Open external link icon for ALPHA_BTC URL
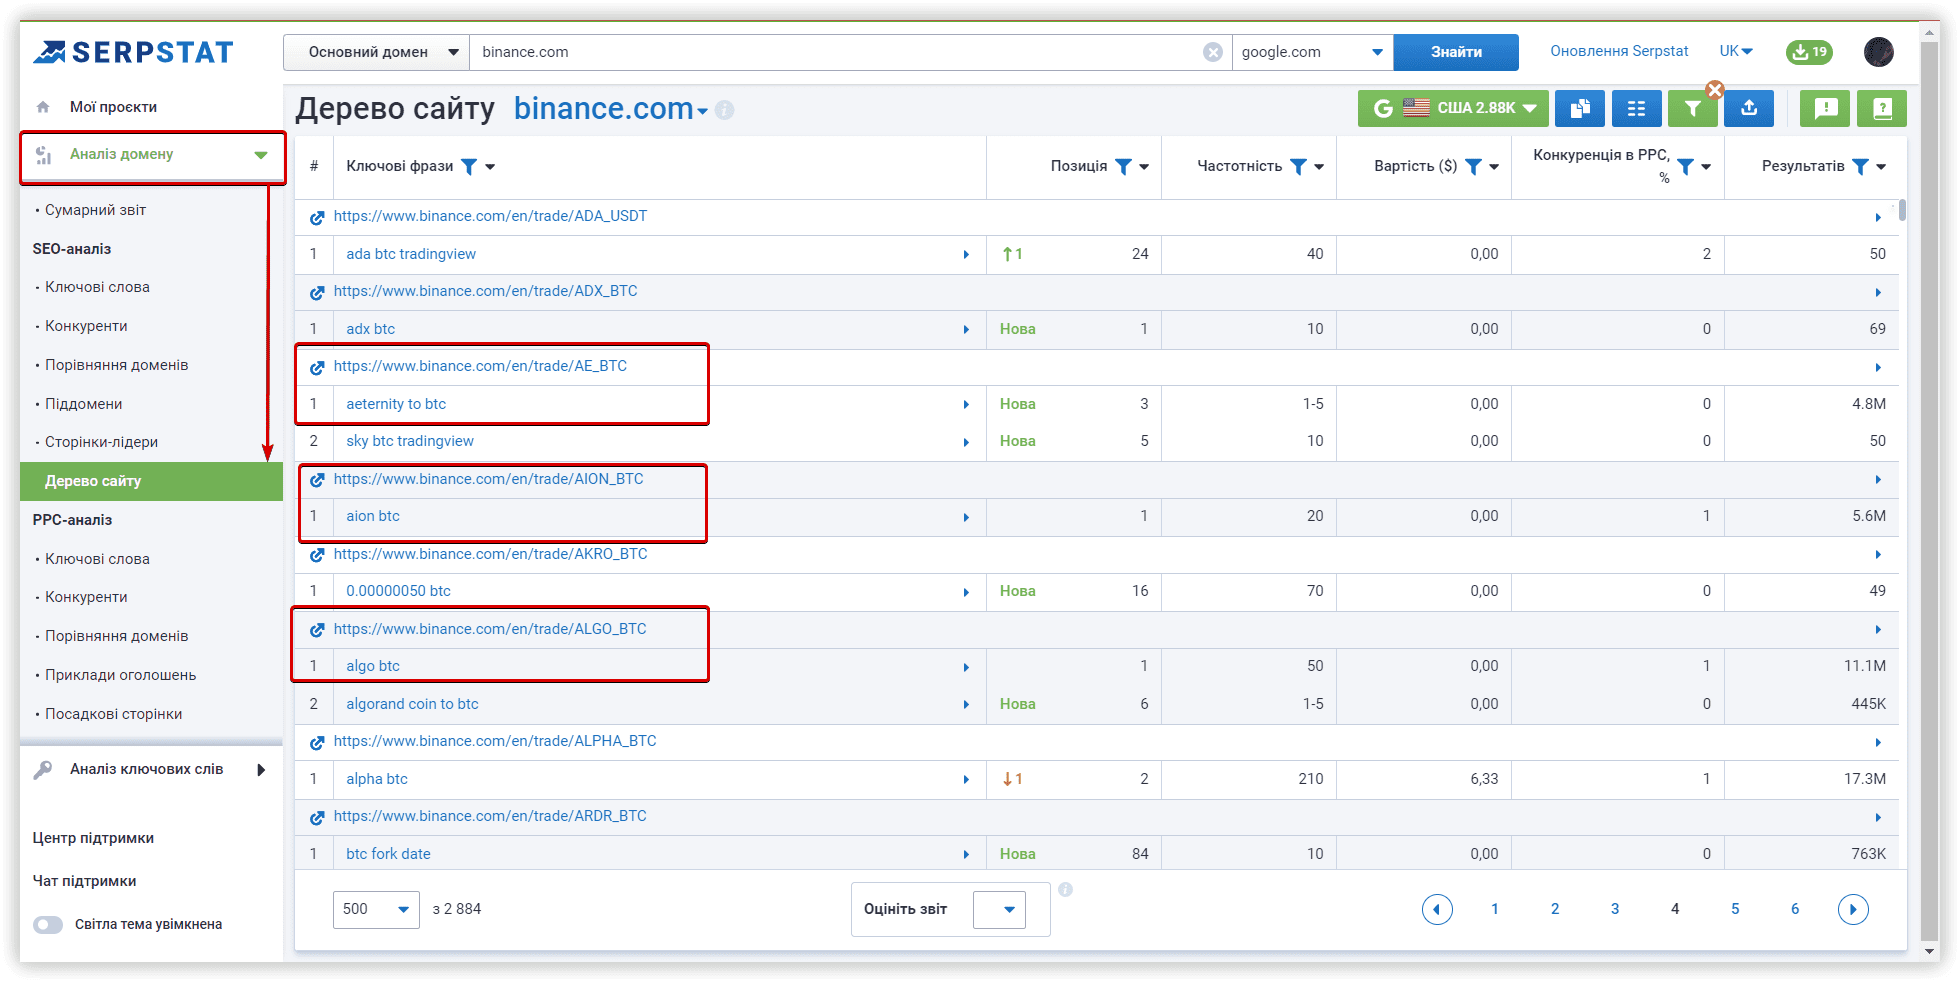The width and height of the screenshot is (1960, 982). (317, 742)
